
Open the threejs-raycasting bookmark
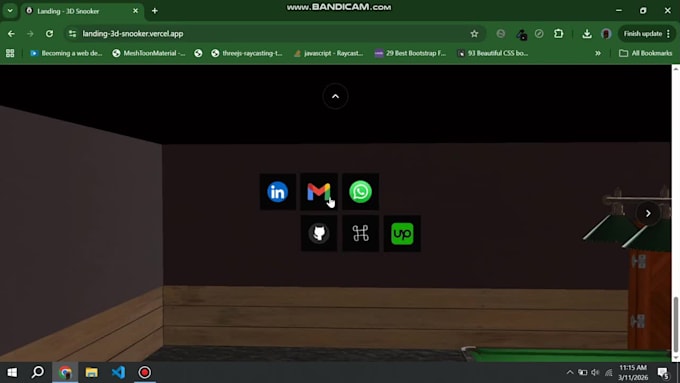(x=247, y=53)
